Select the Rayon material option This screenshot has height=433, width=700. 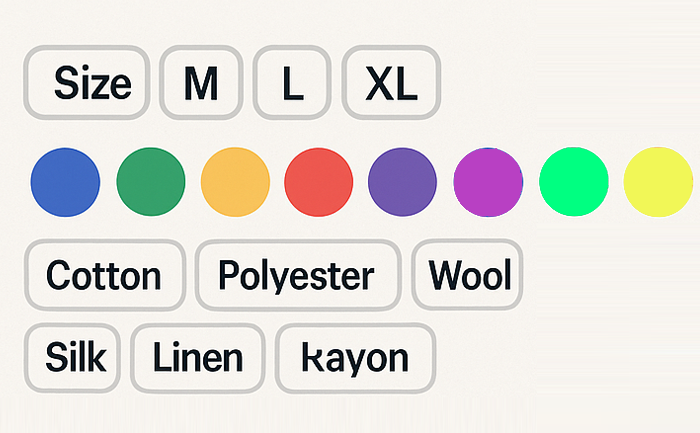tap(356, 357)
